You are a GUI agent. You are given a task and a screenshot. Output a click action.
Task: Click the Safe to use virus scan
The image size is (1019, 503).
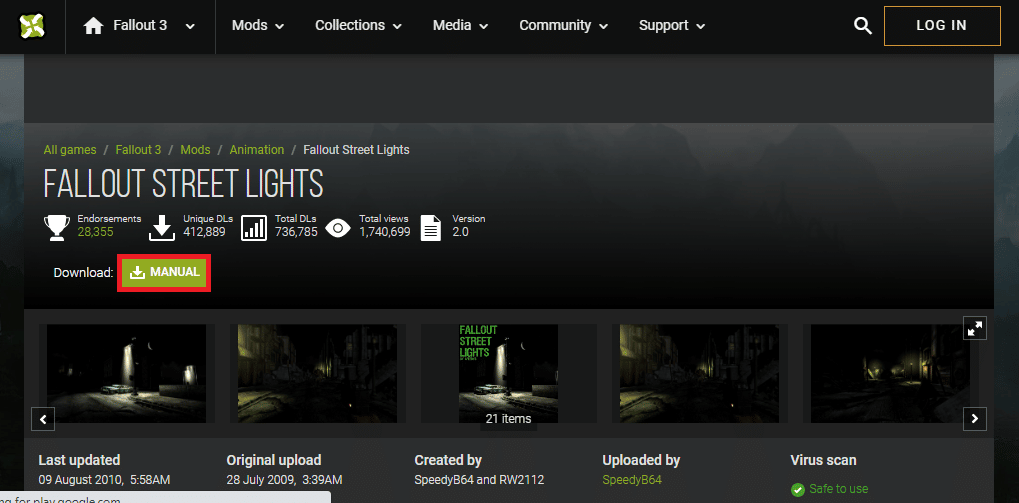pos(830,489)
